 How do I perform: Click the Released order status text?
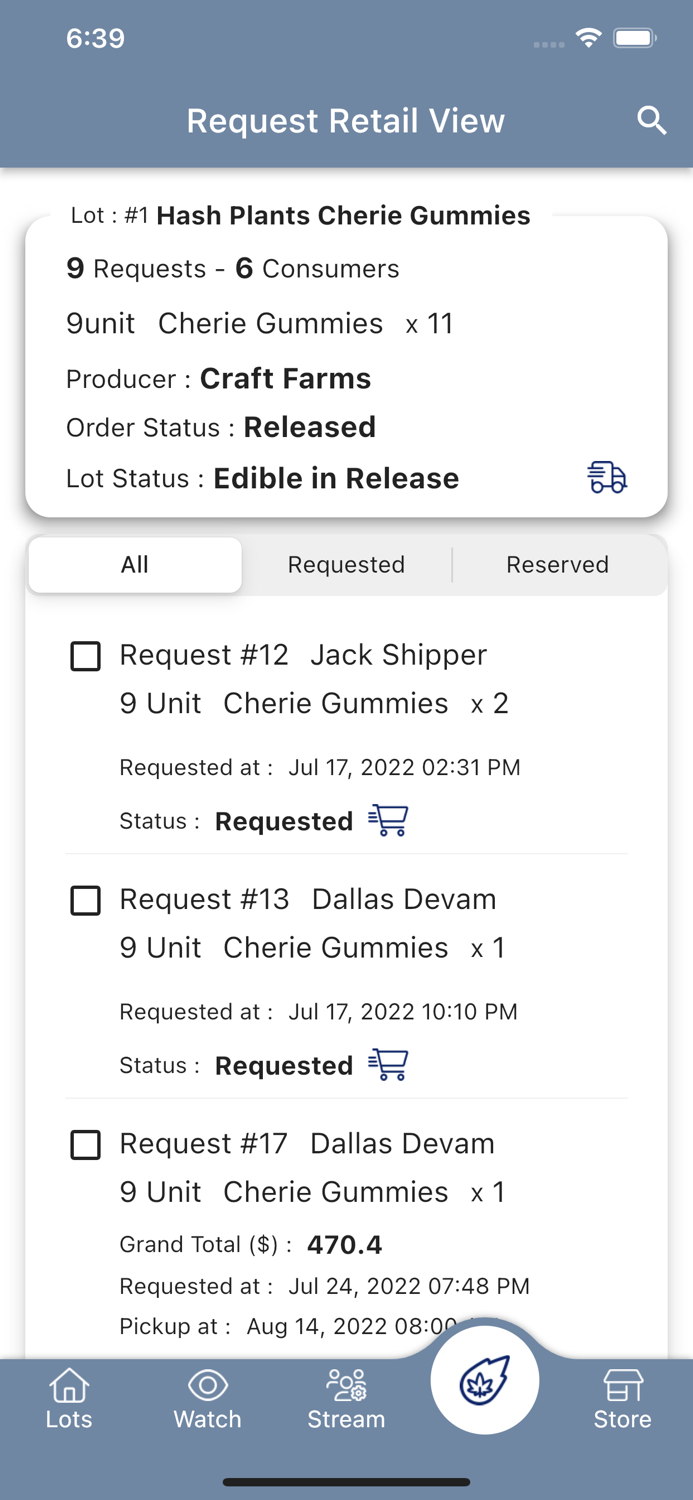coord(309,427)
